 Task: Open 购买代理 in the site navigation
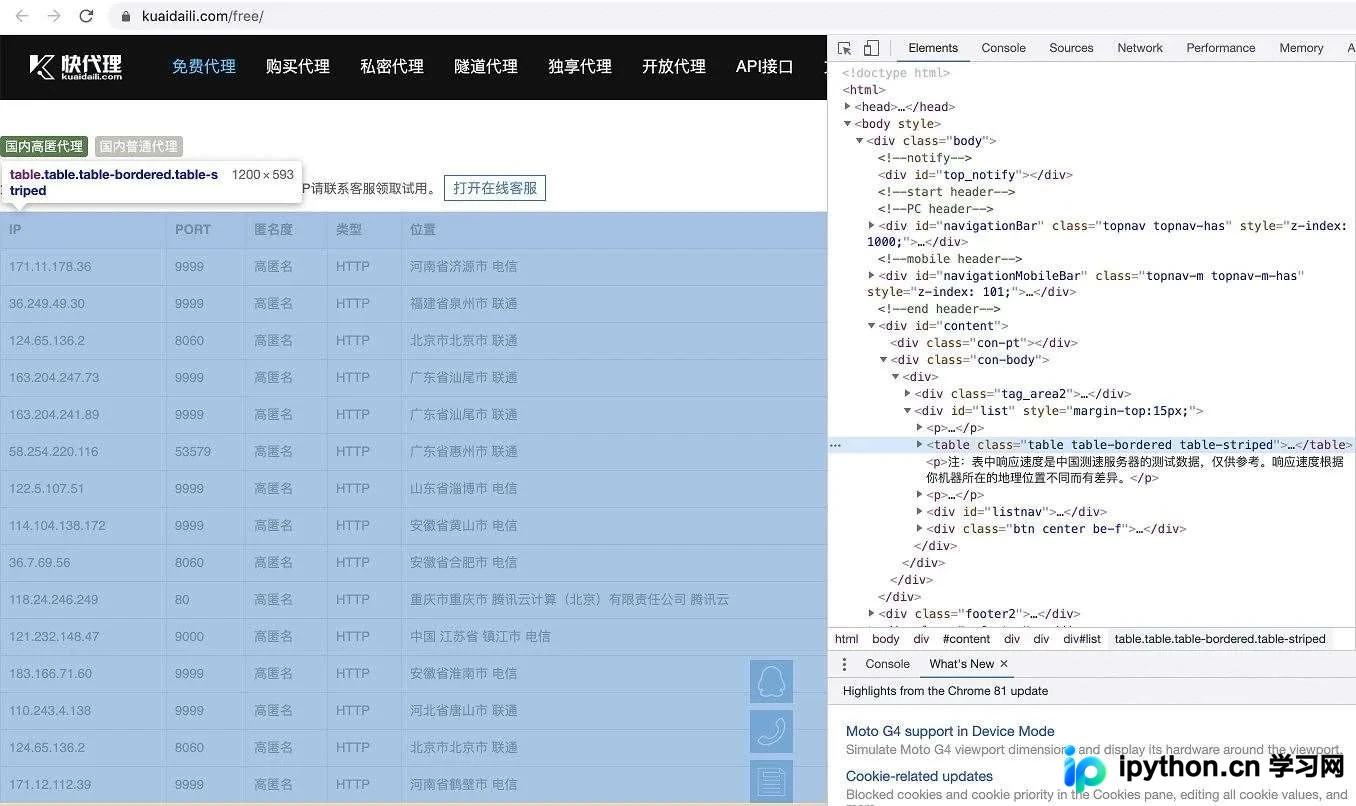click(298, 67)
